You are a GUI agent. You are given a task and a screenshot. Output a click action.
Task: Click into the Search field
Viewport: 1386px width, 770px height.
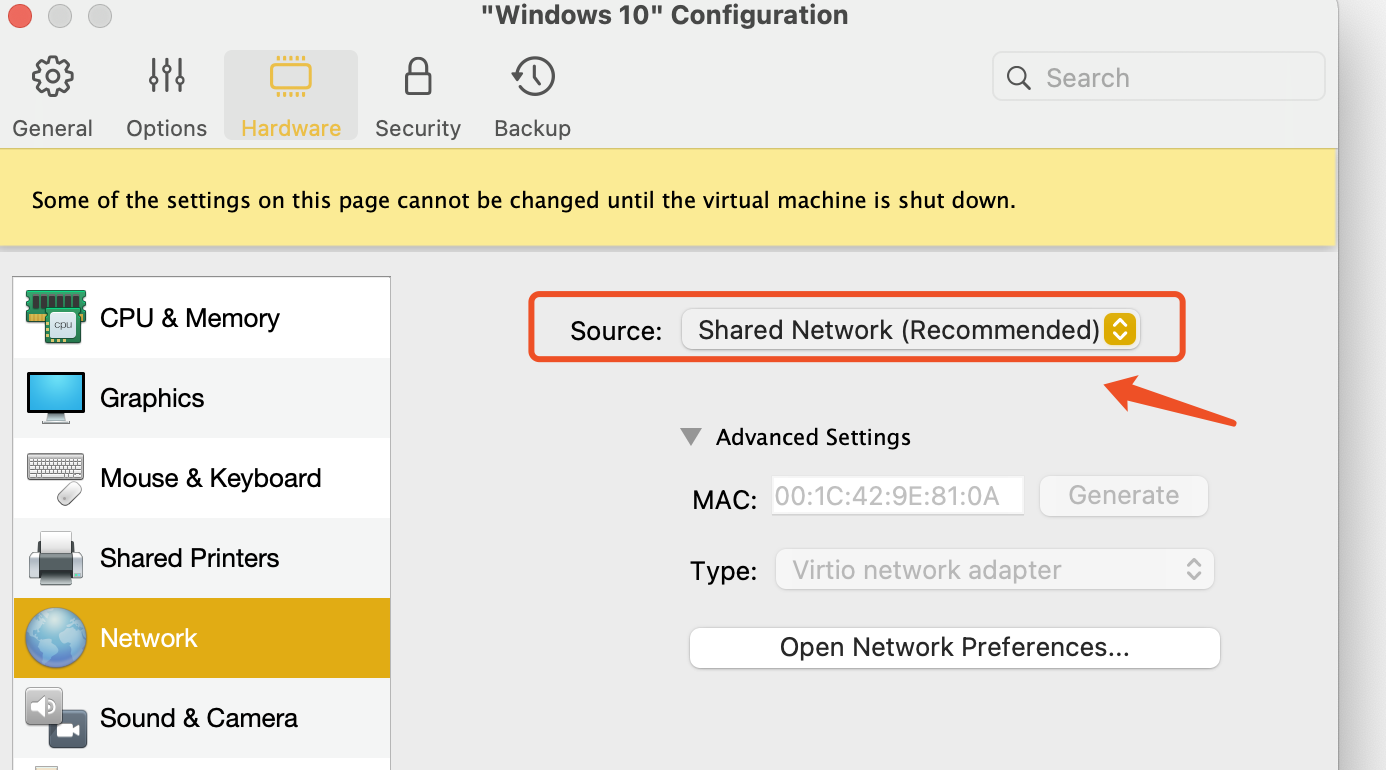pyautogui.click(x=1159, y=78)
